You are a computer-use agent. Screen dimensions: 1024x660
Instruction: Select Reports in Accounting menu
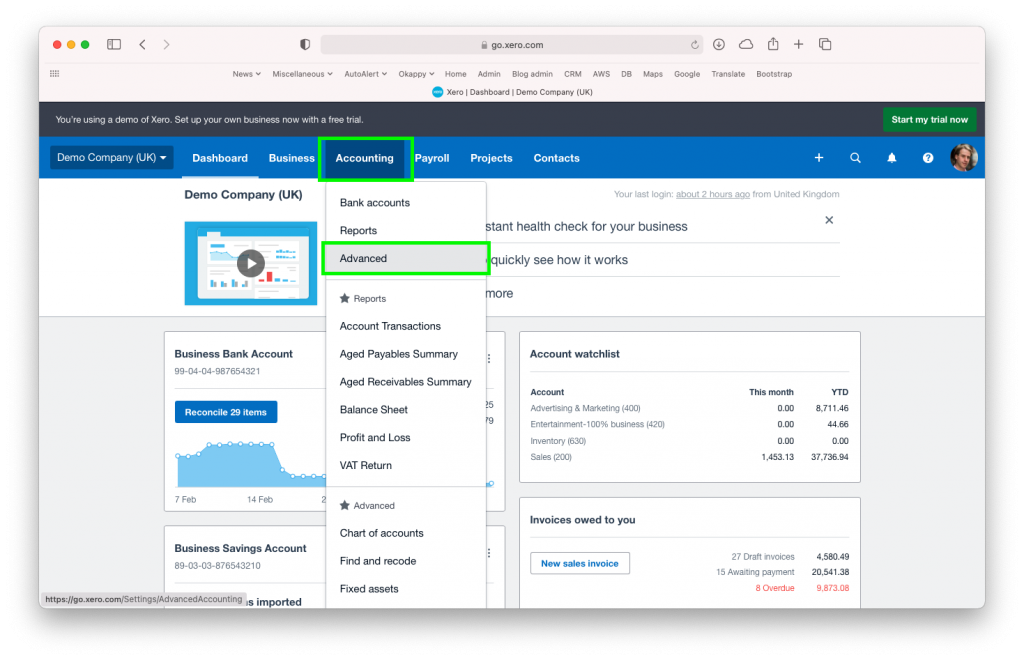pos(406,230)
